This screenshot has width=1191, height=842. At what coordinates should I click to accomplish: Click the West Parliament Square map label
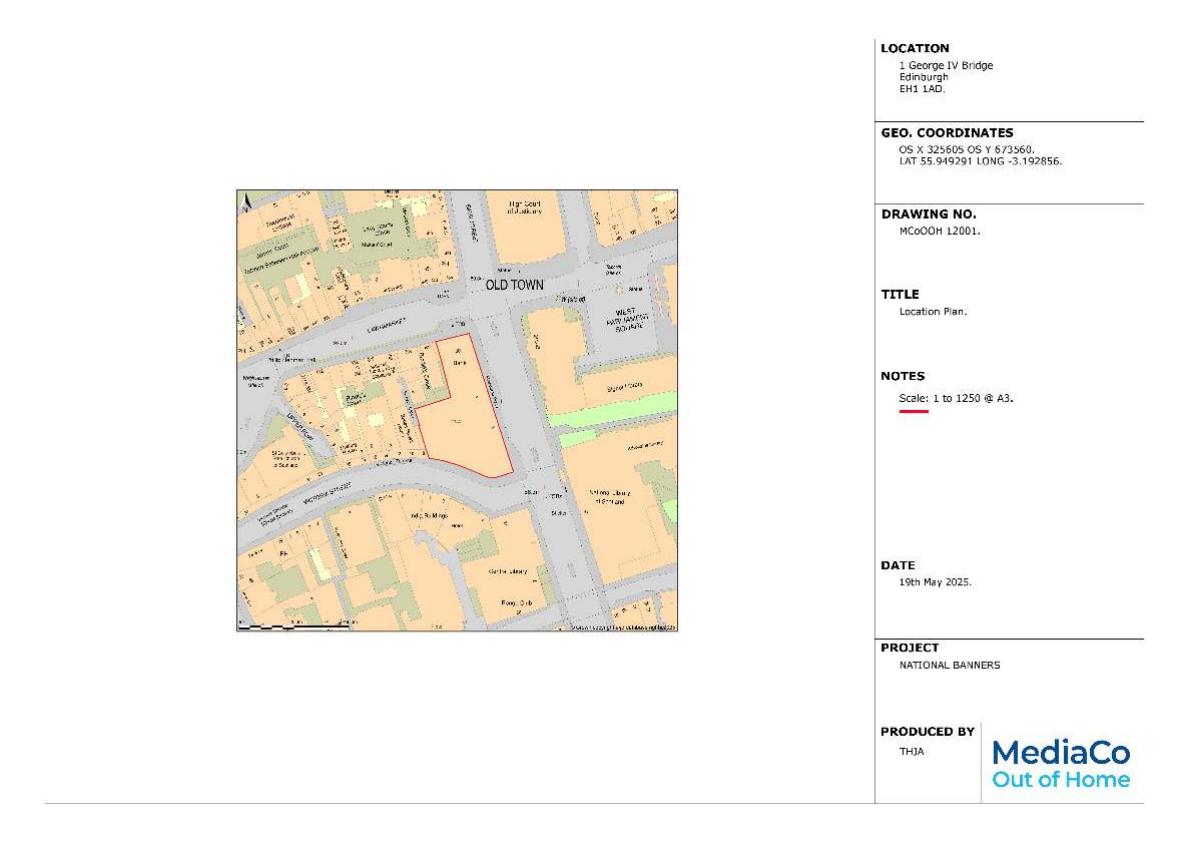click(x=627, y=318)
